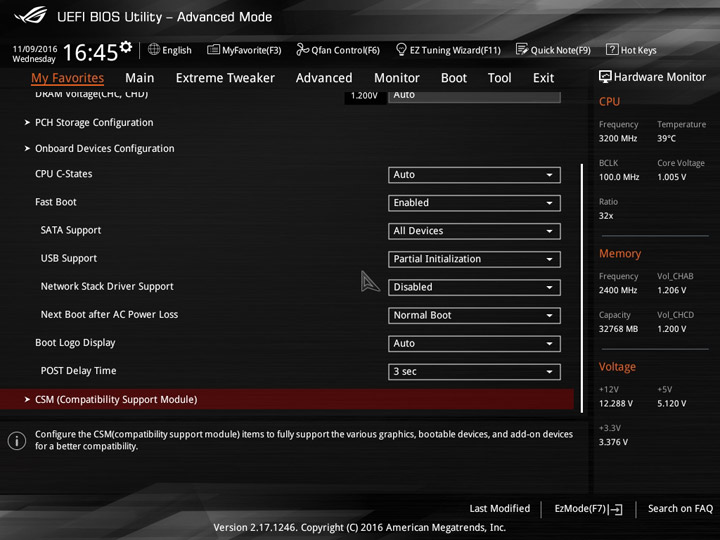
Task: Click the 1.200V DRAM voltage value
Action: pyautogui.click(x=364, y=96)
